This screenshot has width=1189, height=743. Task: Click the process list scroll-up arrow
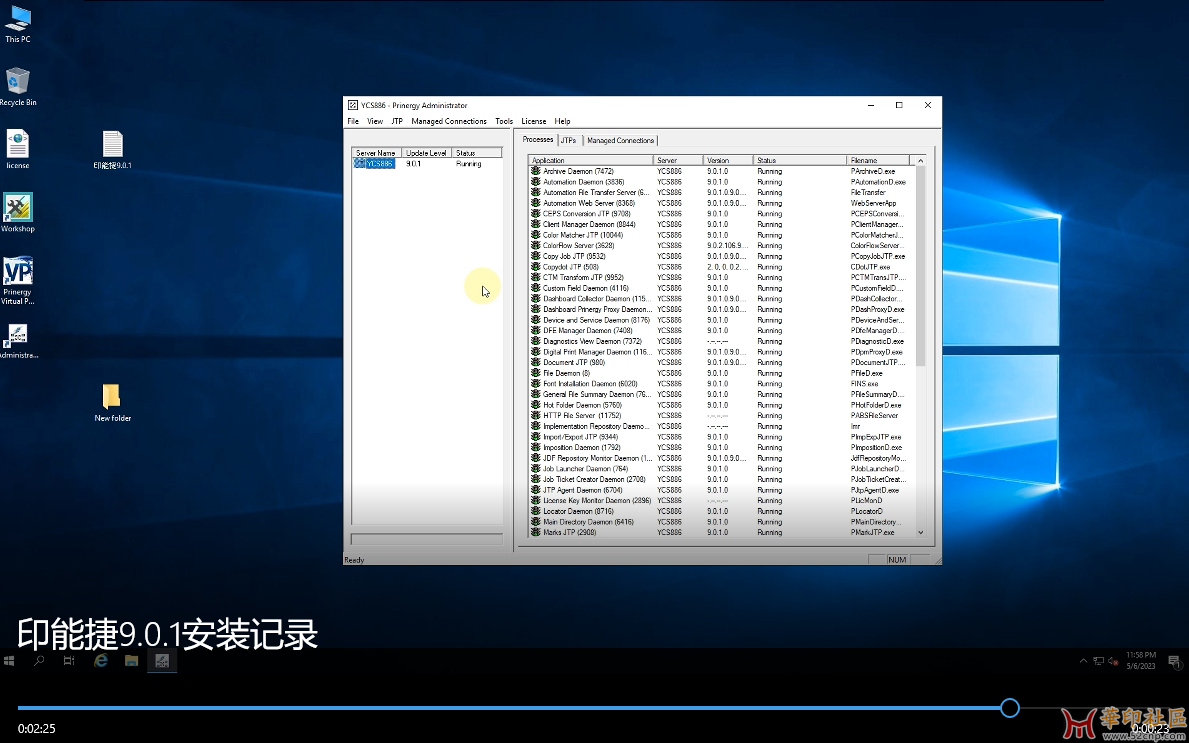pos(921,161)
